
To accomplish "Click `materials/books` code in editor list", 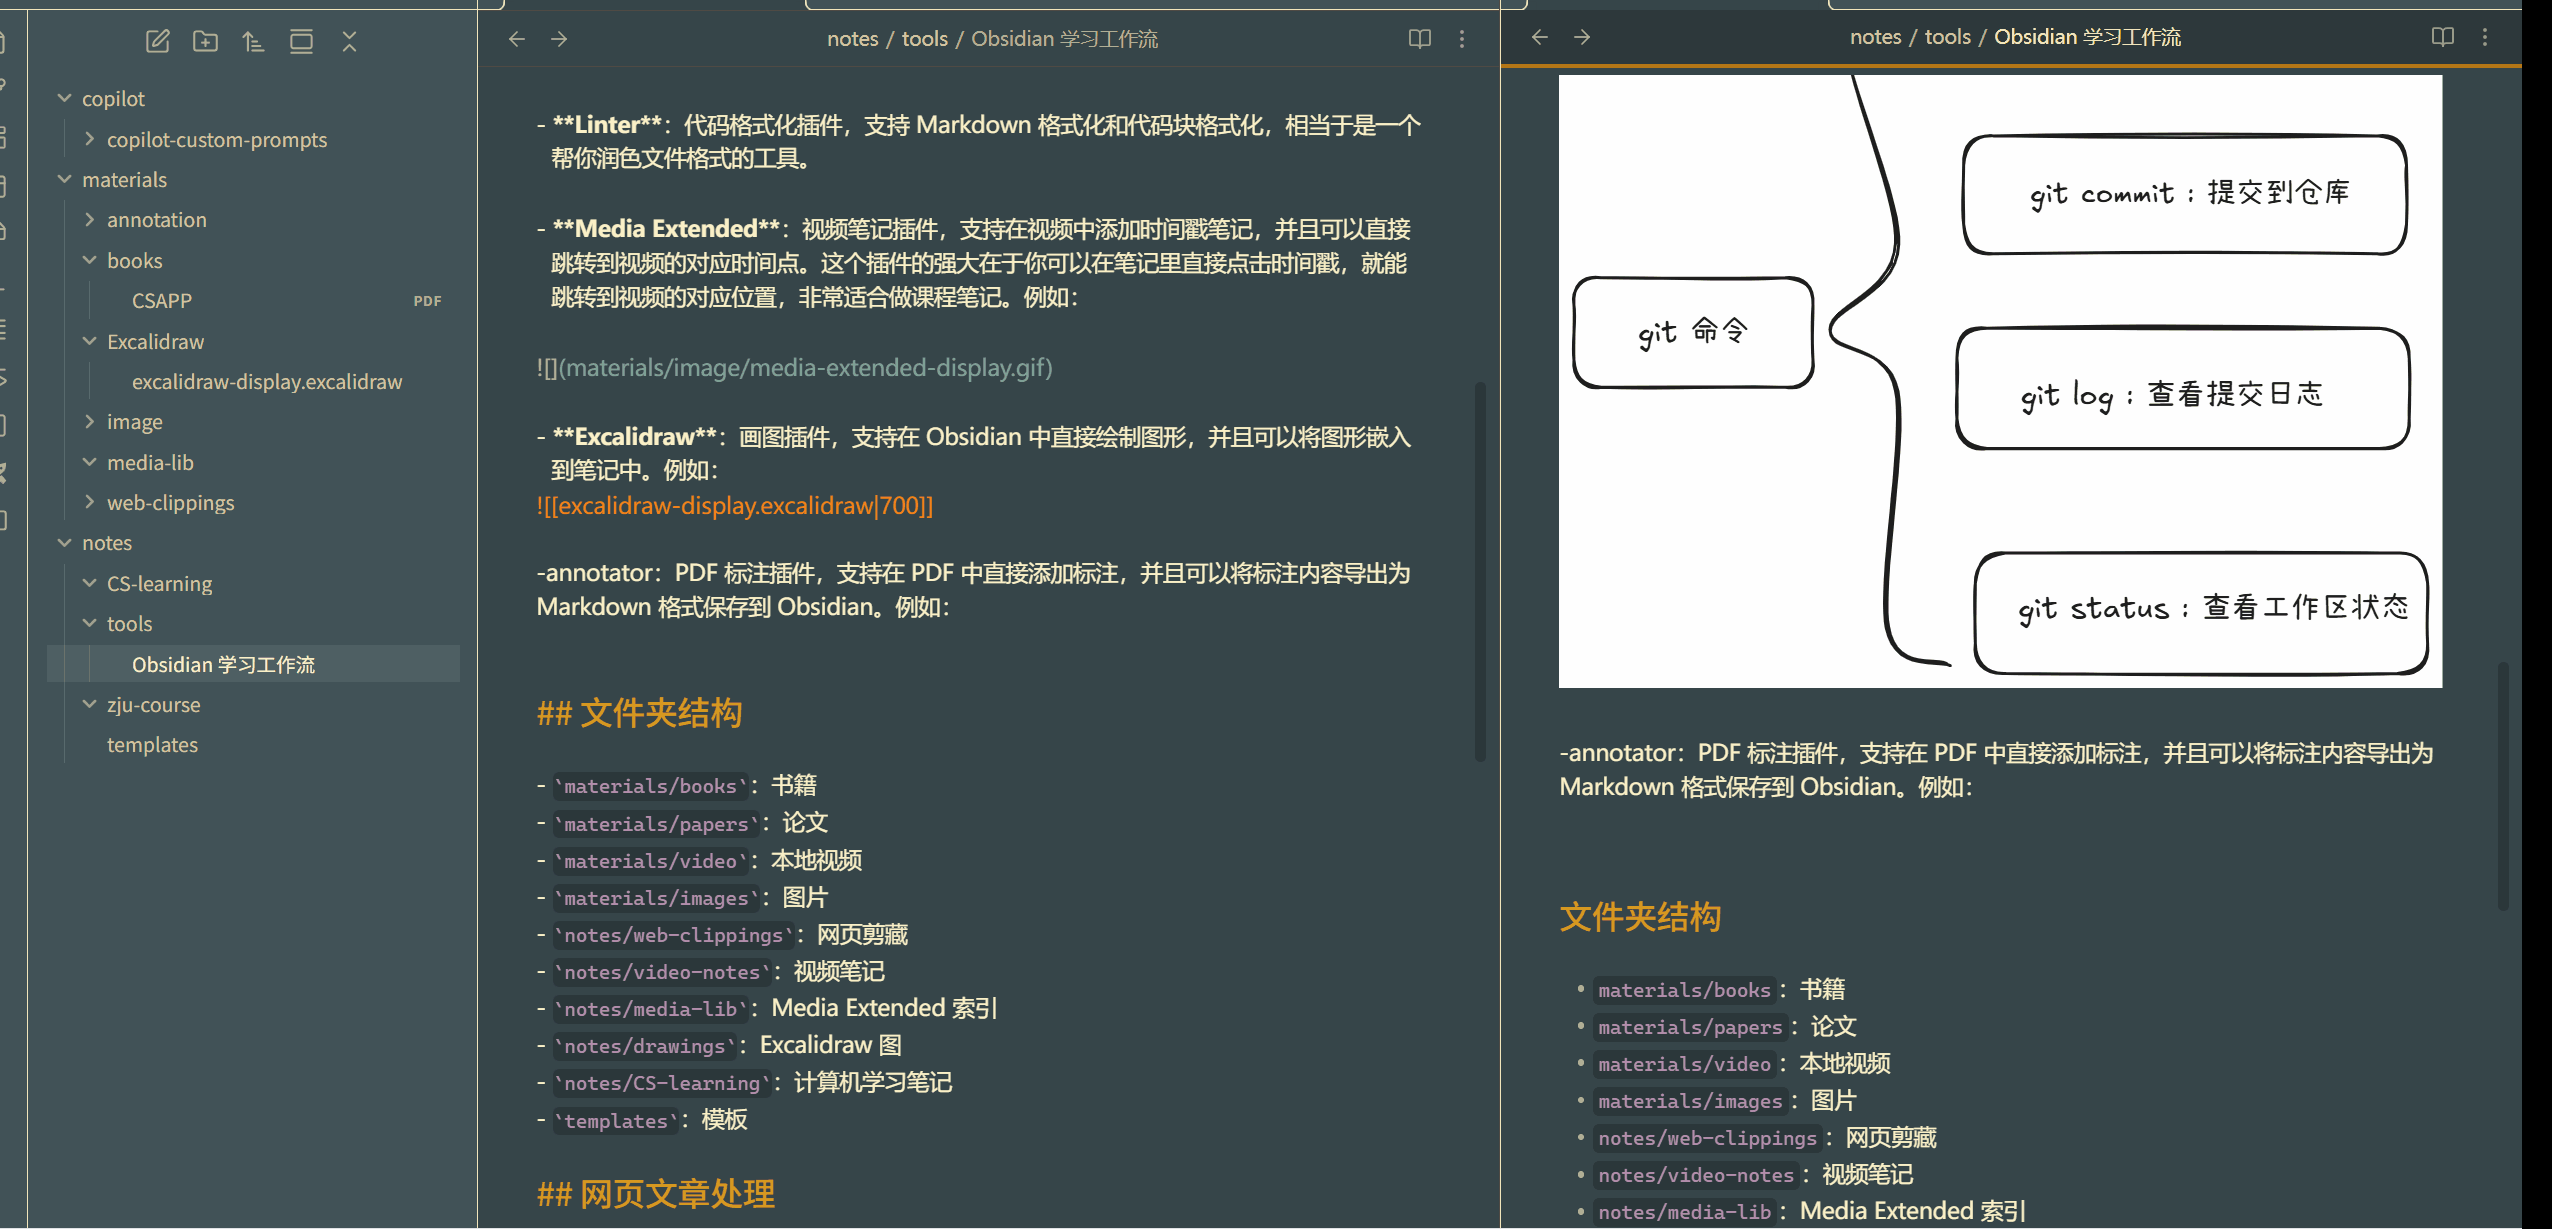I will pos(650,786).
